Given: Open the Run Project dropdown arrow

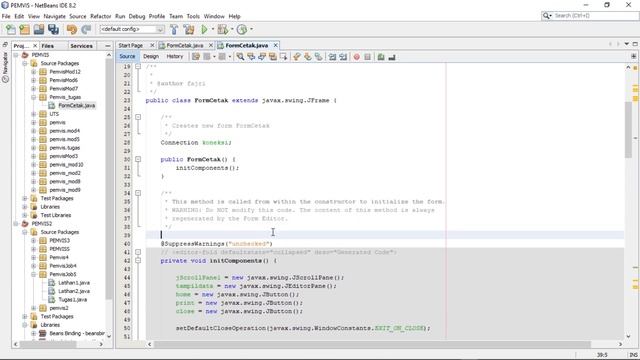Looking at the screenshot, I should click(212, 29).
